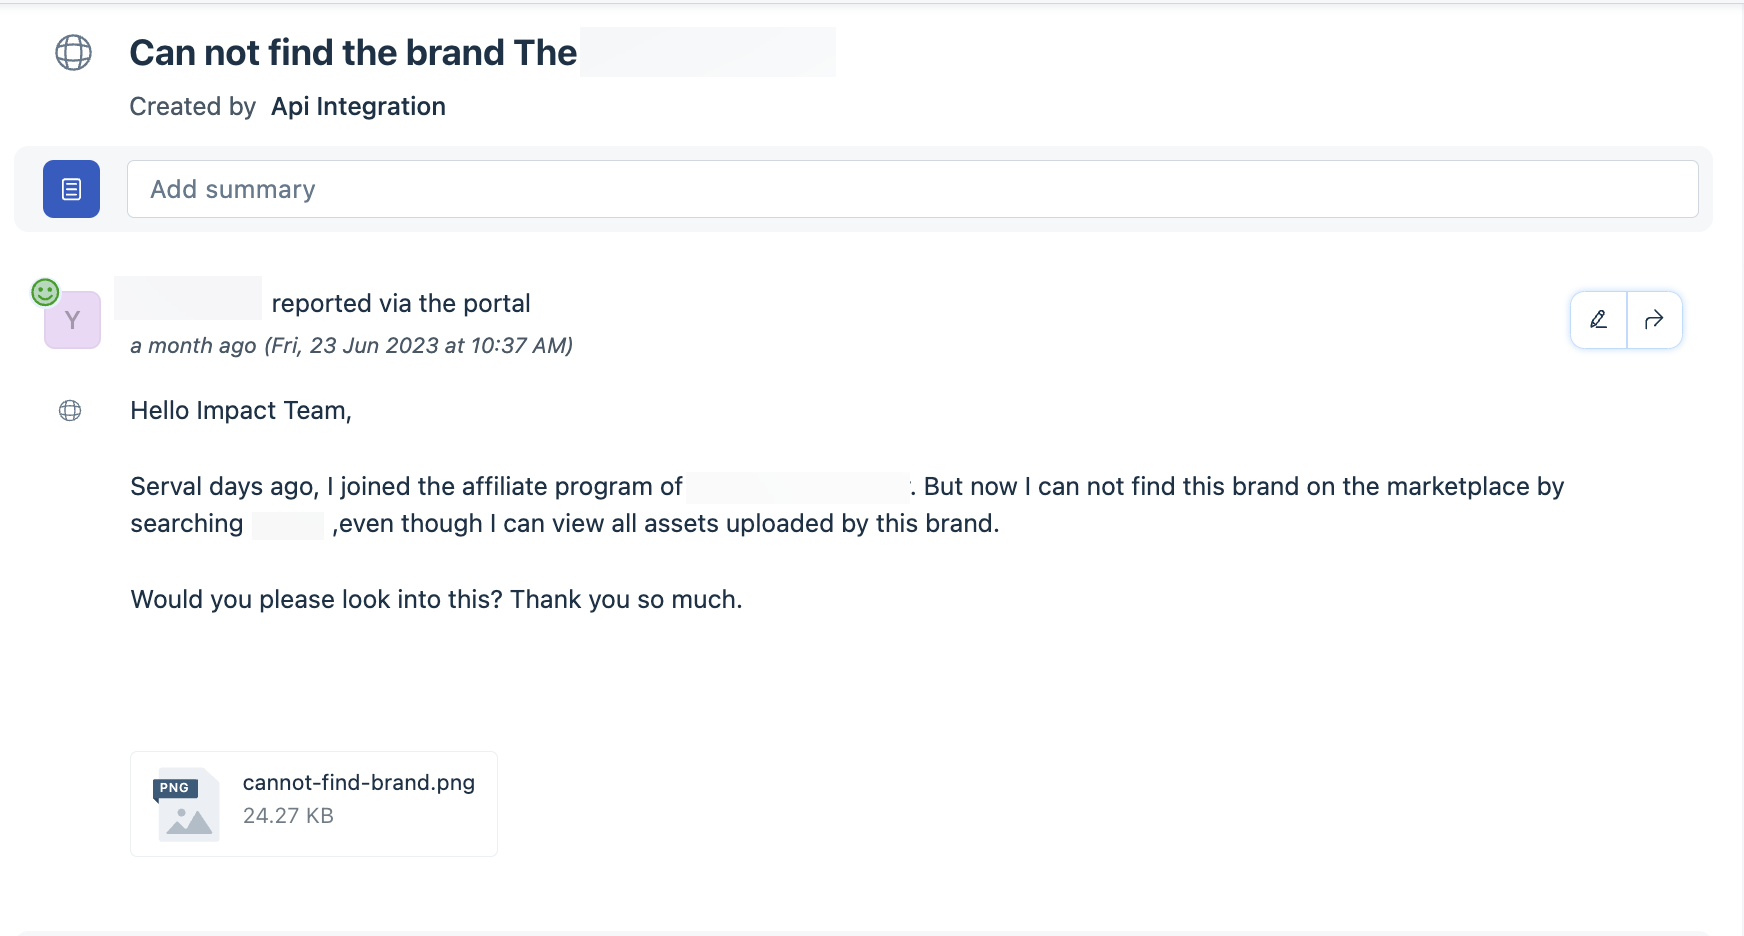The height and width of the screenshot is (936, 1744).
Task: Open the attachment preview card
Action: click(x=313, y=803)
